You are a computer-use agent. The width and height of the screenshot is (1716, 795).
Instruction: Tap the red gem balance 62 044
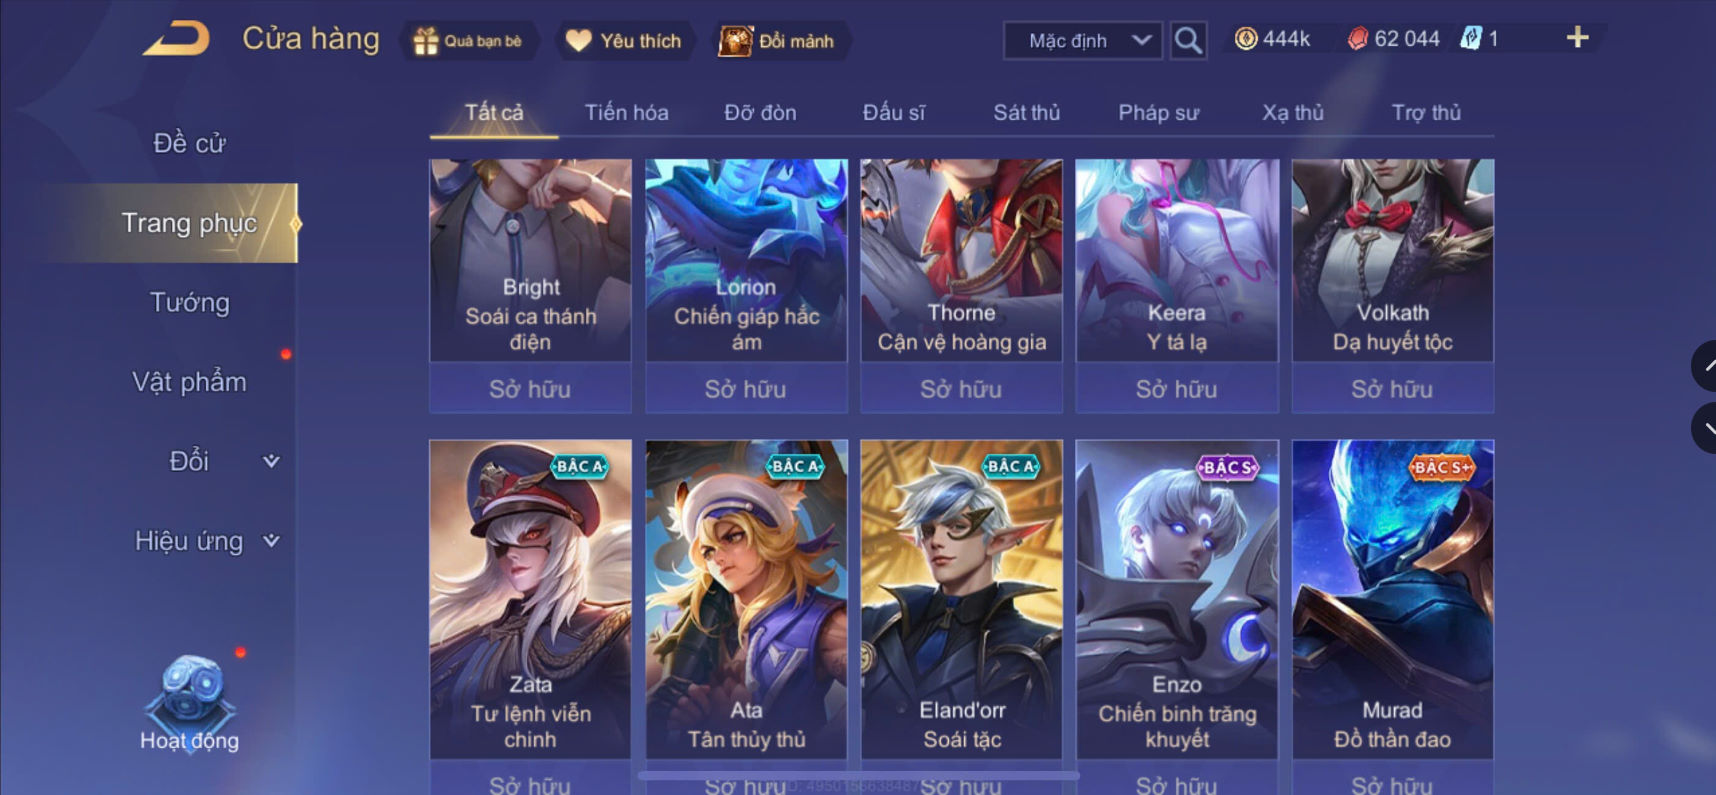coord(1393,39)
